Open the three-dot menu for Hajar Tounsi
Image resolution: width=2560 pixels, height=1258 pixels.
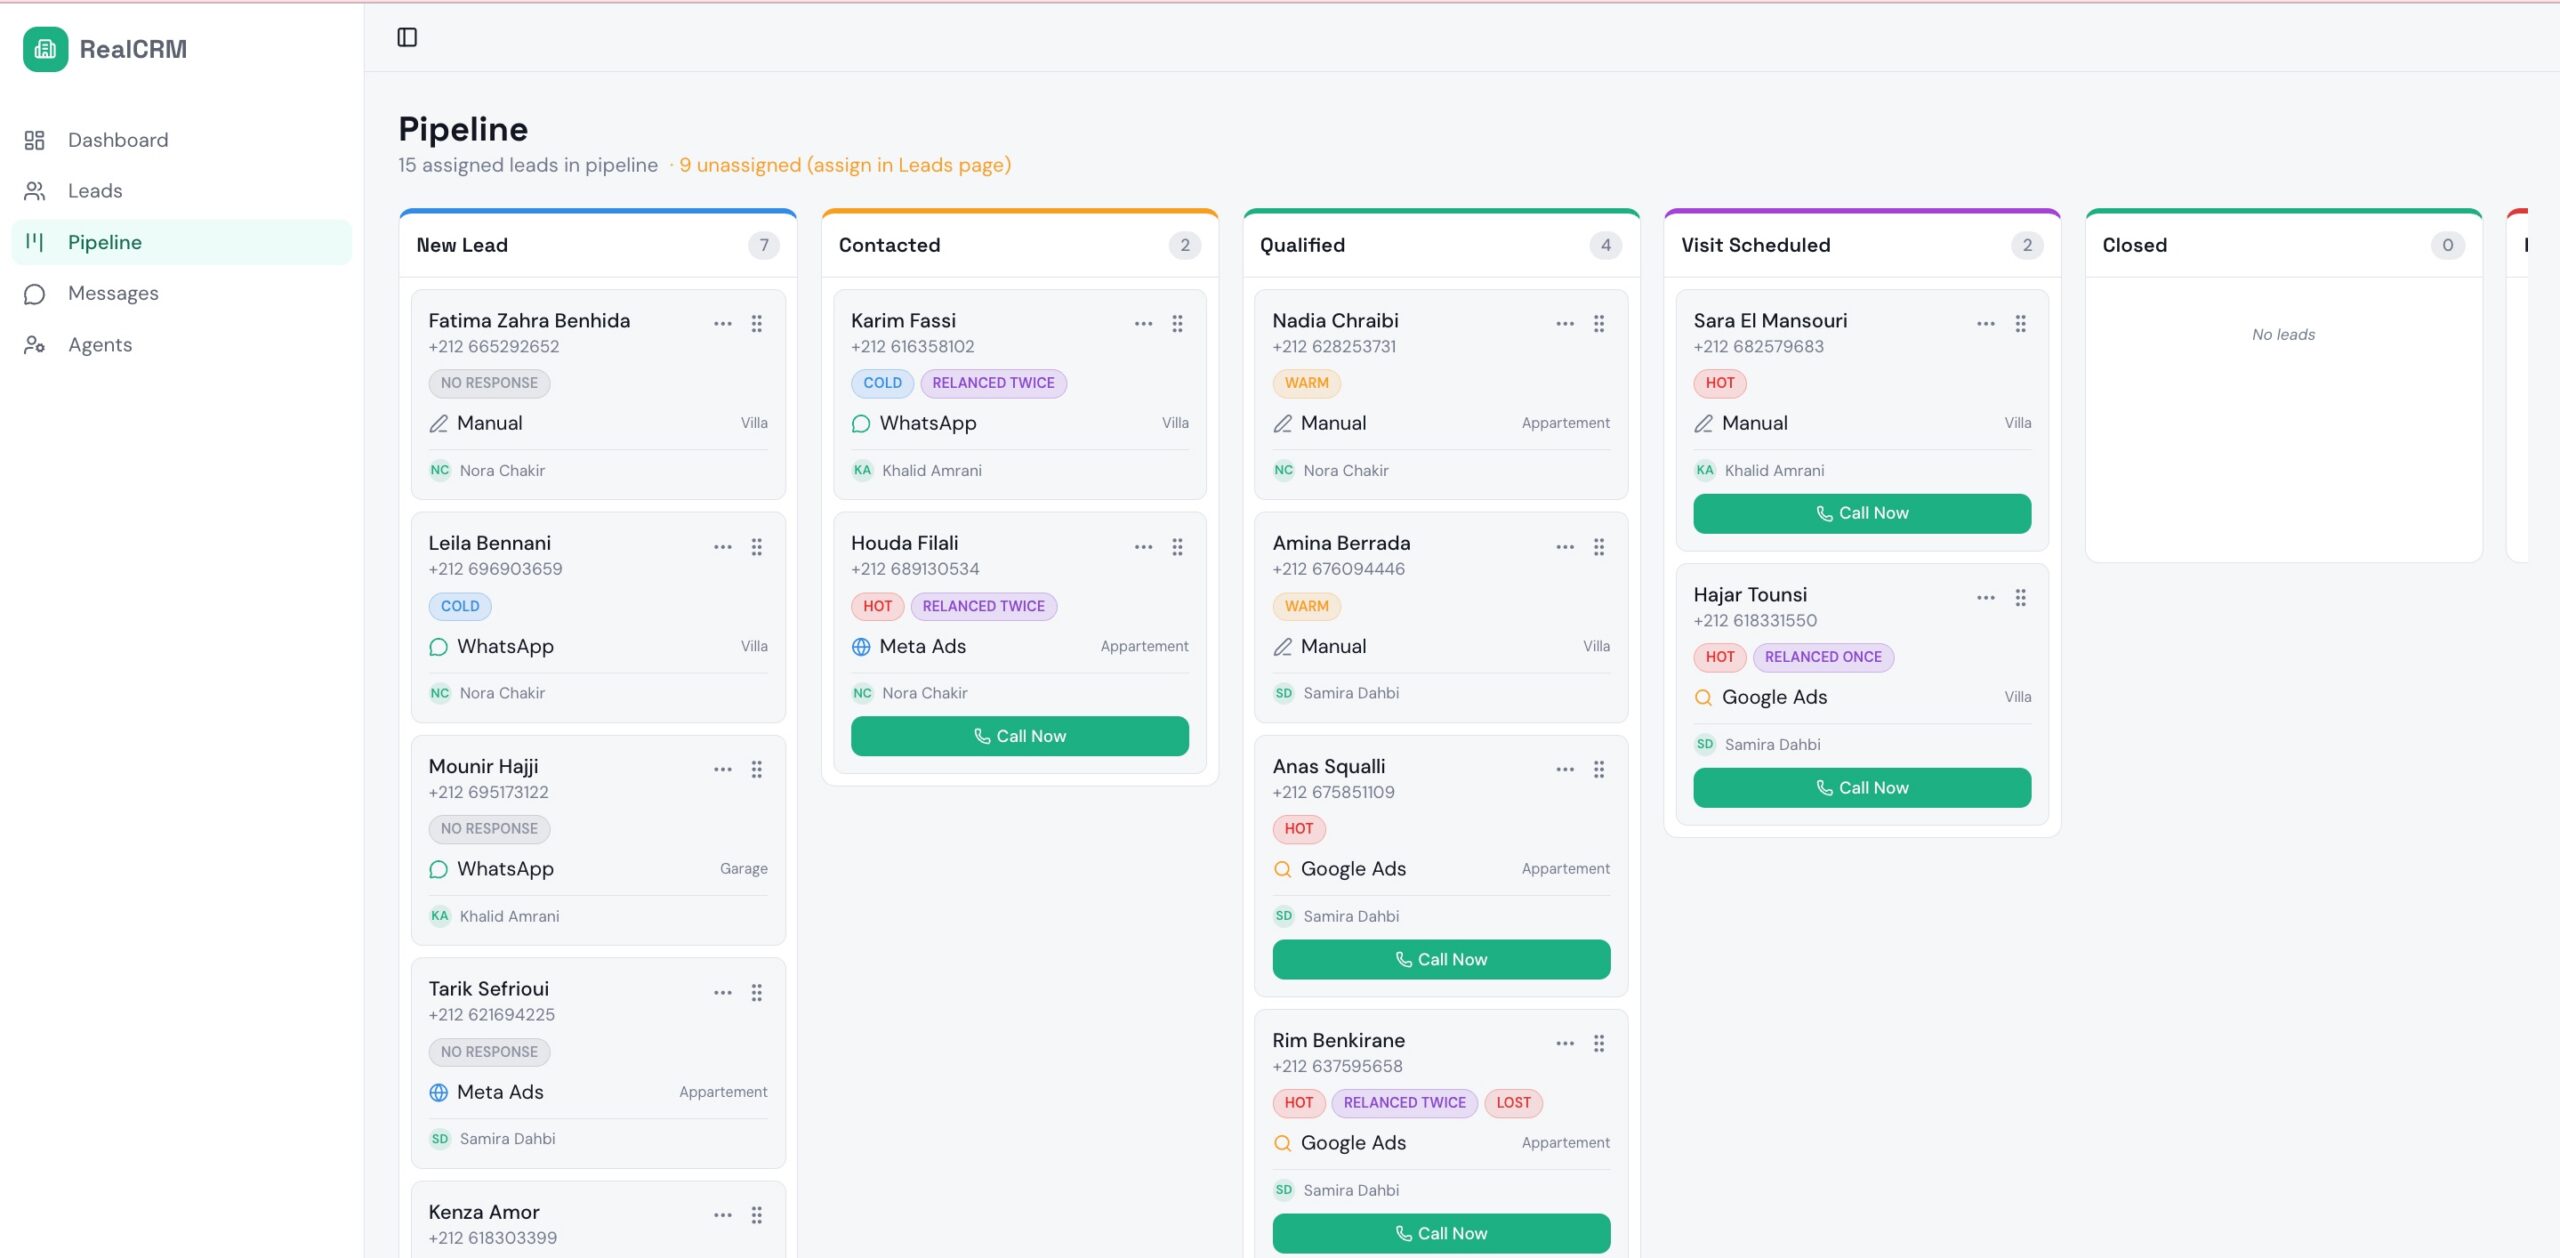click(x=1986, y=598)
